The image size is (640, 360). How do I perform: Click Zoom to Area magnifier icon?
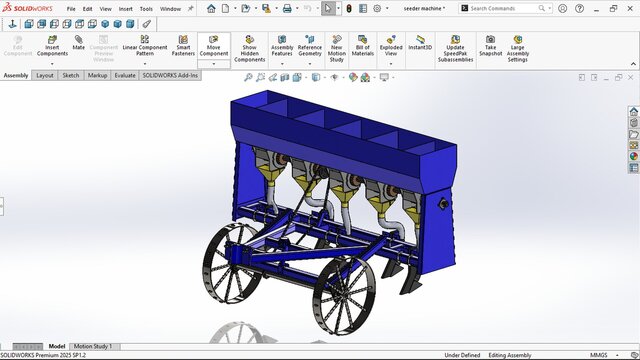point(260,77)
